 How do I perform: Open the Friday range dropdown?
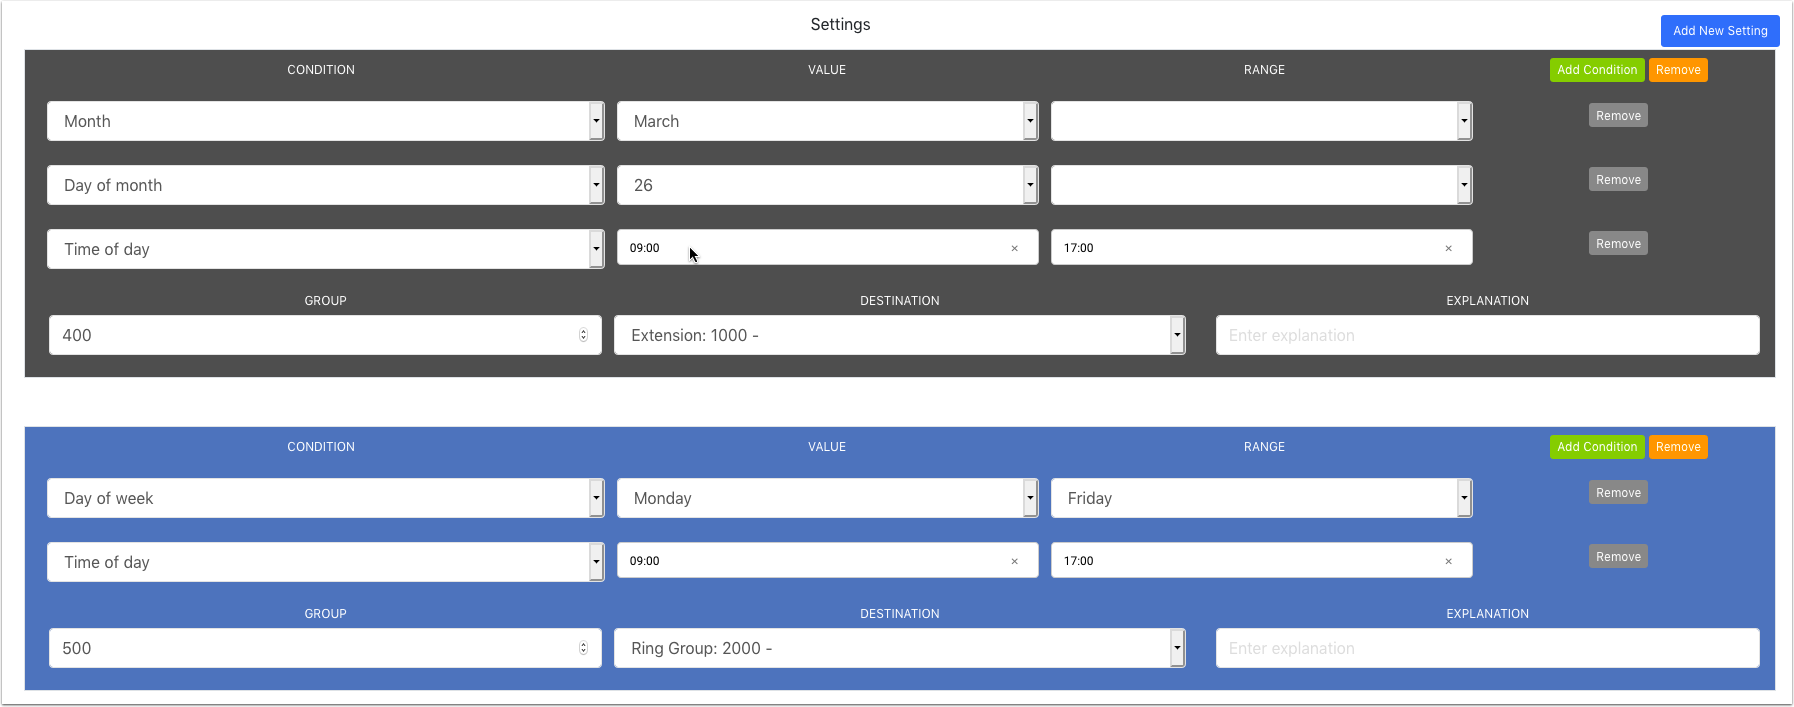point(1464,498)
